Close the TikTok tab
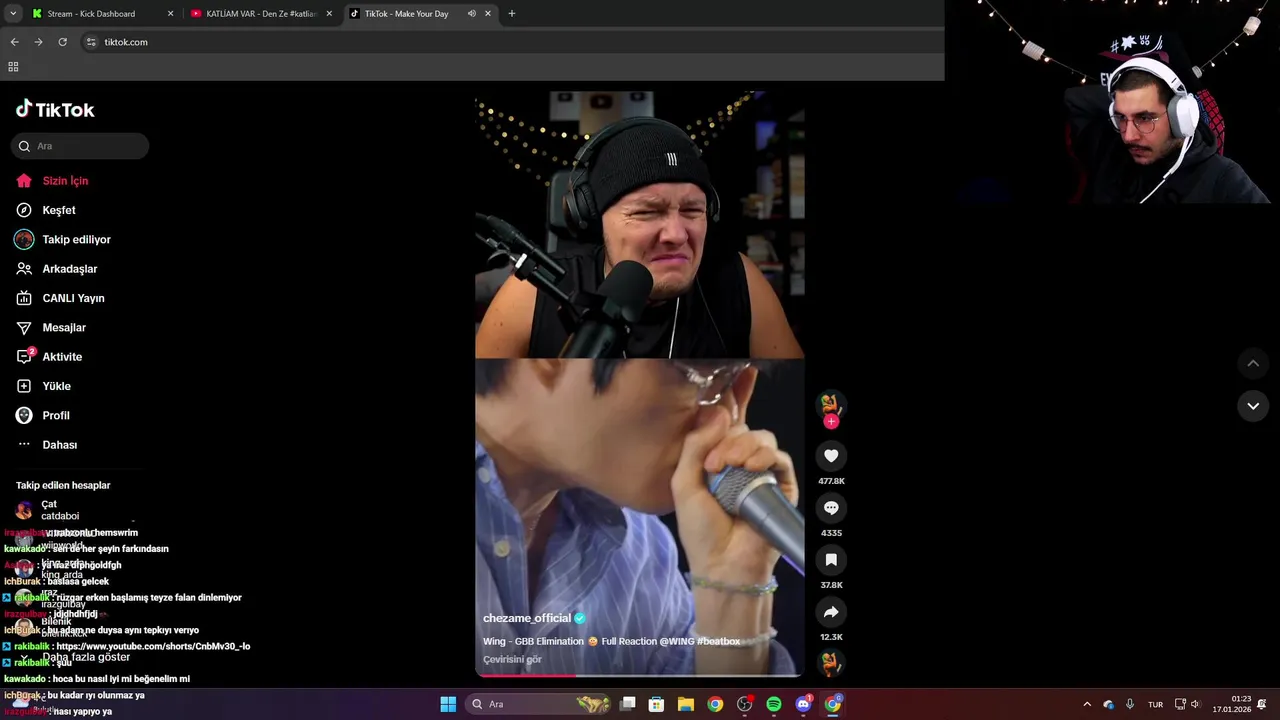Screen dimensions: 1280x720 pos(488,14)
